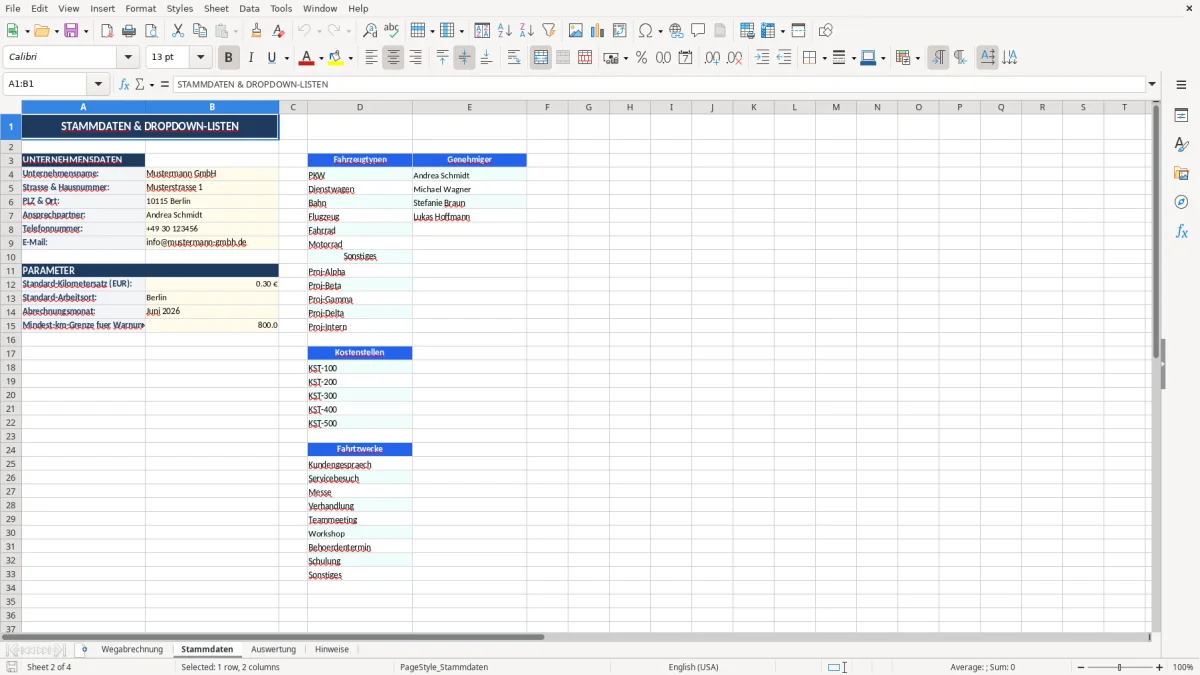Click the Export as PDF icon
Image resolution: width=1200 pixels, height=675 pixels.
[107, 31]
